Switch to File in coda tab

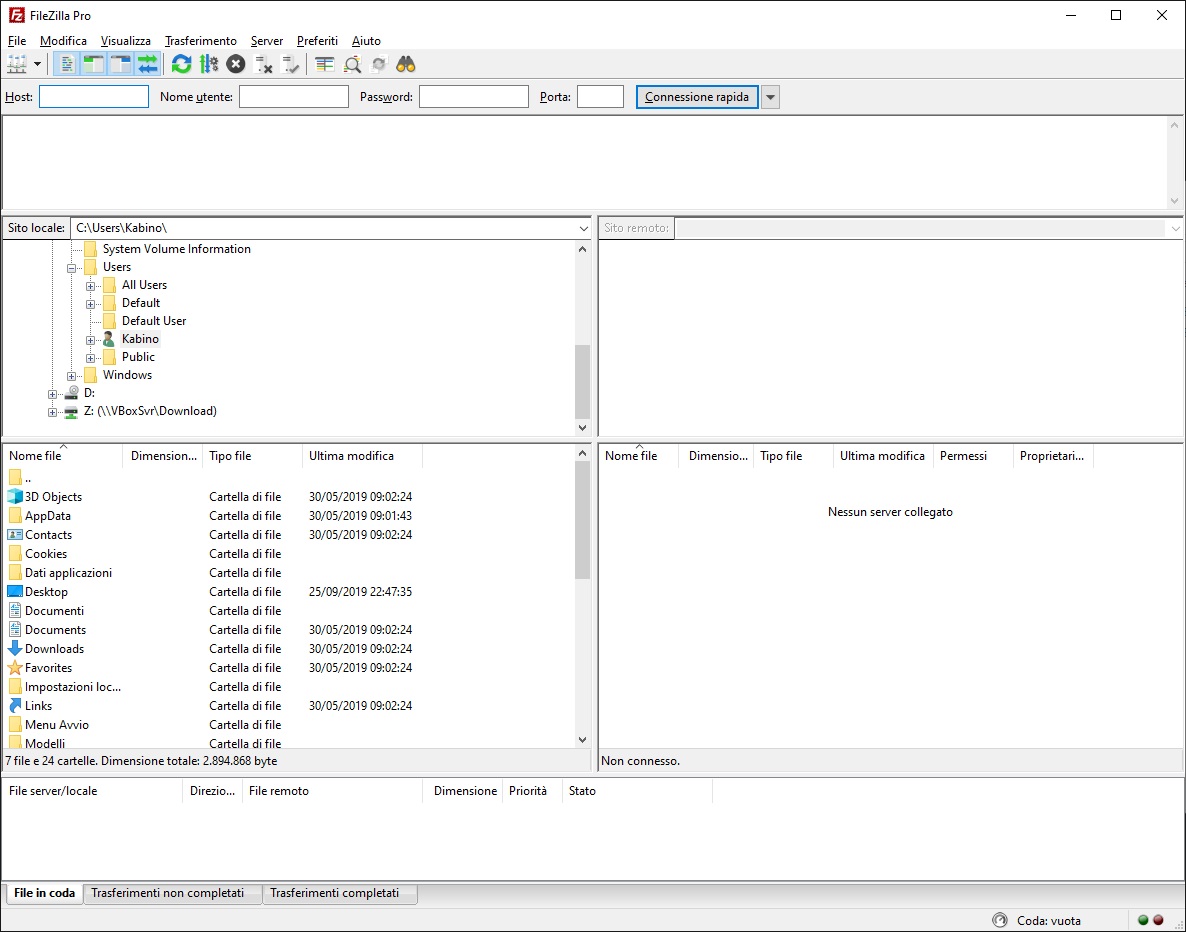(45, 893)
